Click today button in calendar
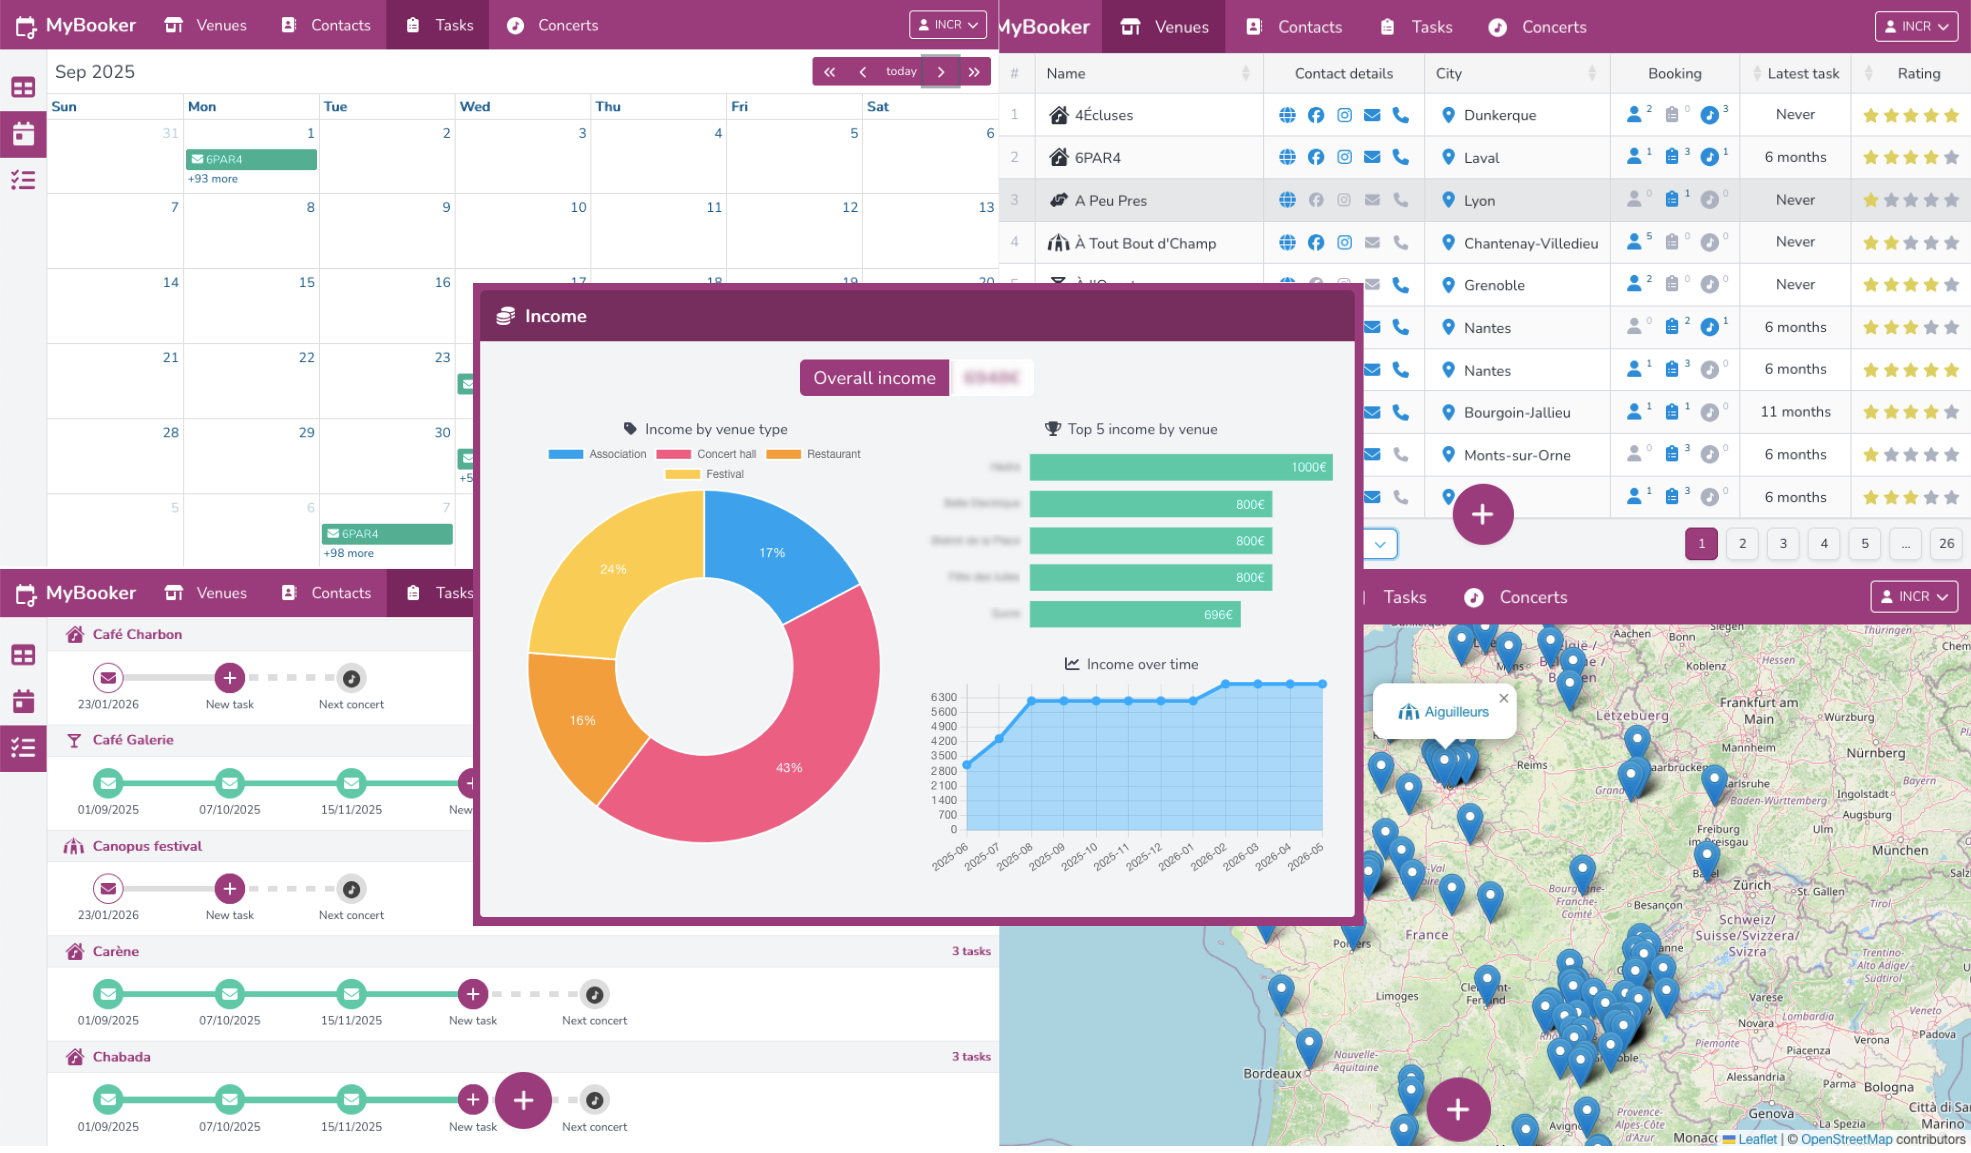1971x1153 pixels. pyautogui.click(x=901, y=72)
